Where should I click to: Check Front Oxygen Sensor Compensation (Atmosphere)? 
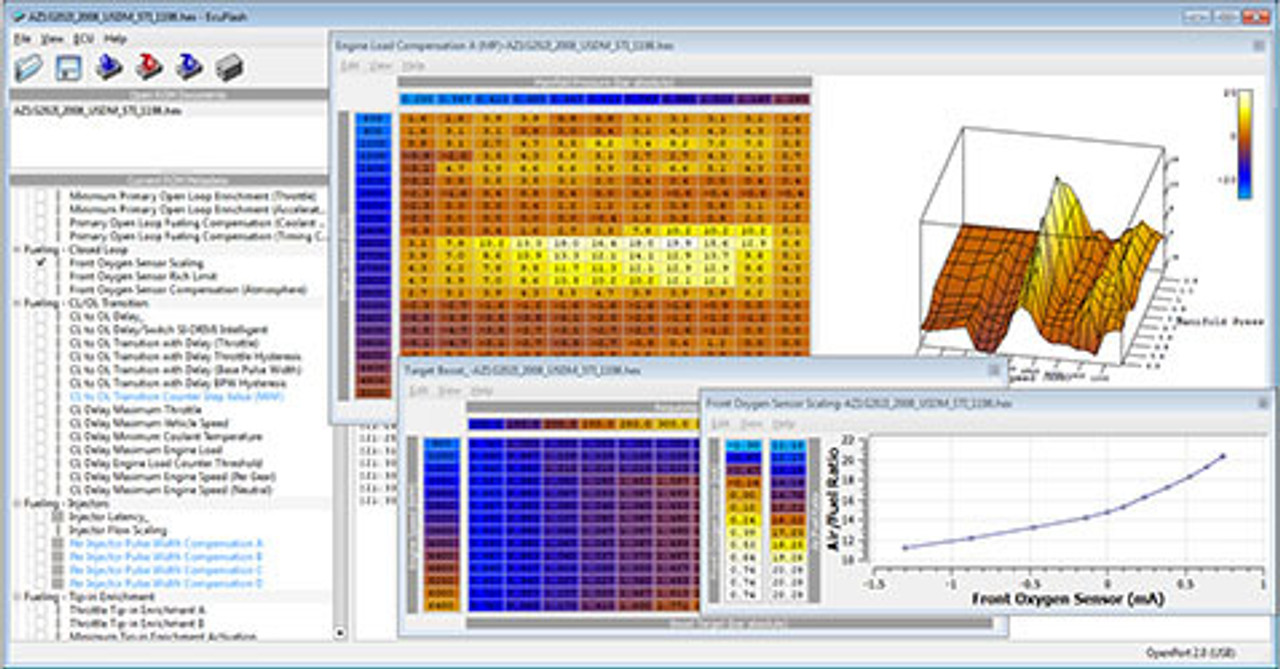41,289
